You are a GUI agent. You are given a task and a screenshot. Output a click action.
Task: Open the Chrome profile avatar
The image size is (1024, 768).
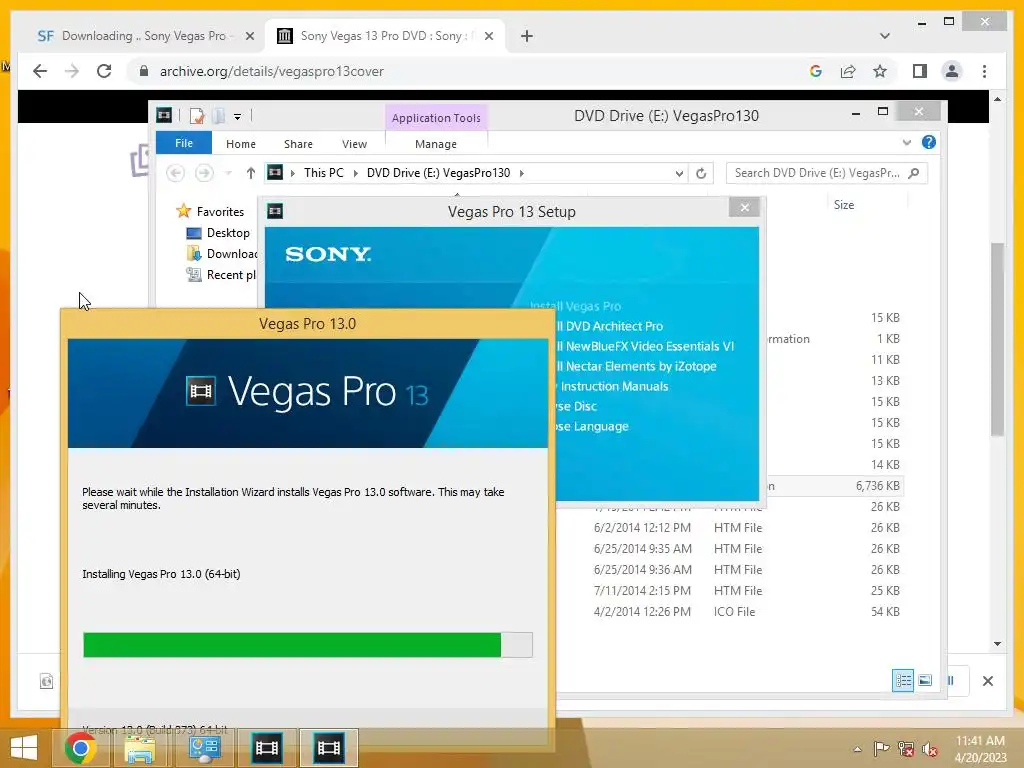click(952, 71)
